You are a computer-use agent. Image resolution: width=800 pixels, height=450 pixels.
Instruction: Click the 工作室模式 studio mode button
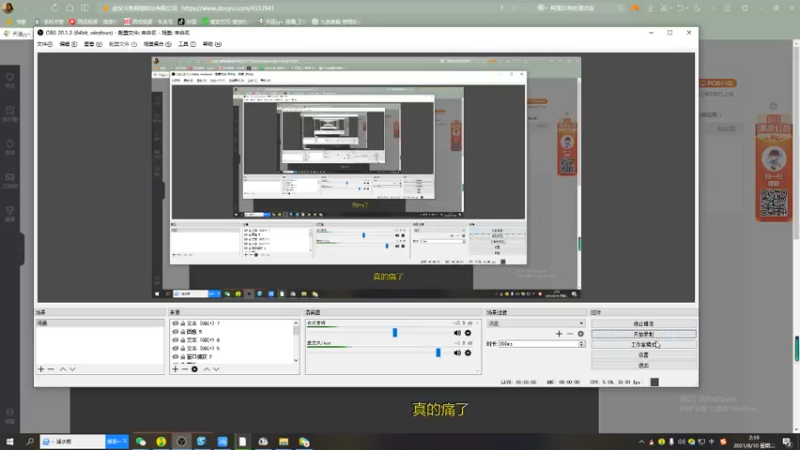643,344
